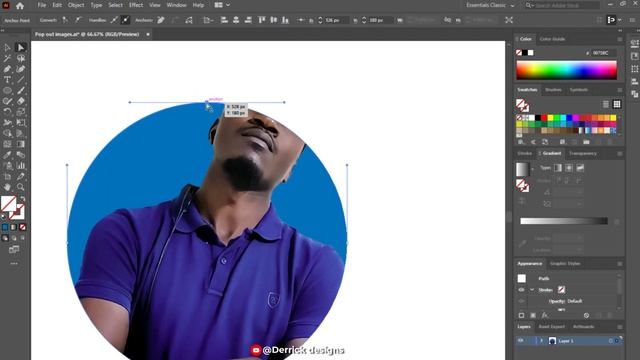Choose the Magic Wand tool
The height and width of the screenshot is (360, 640).
7,58
